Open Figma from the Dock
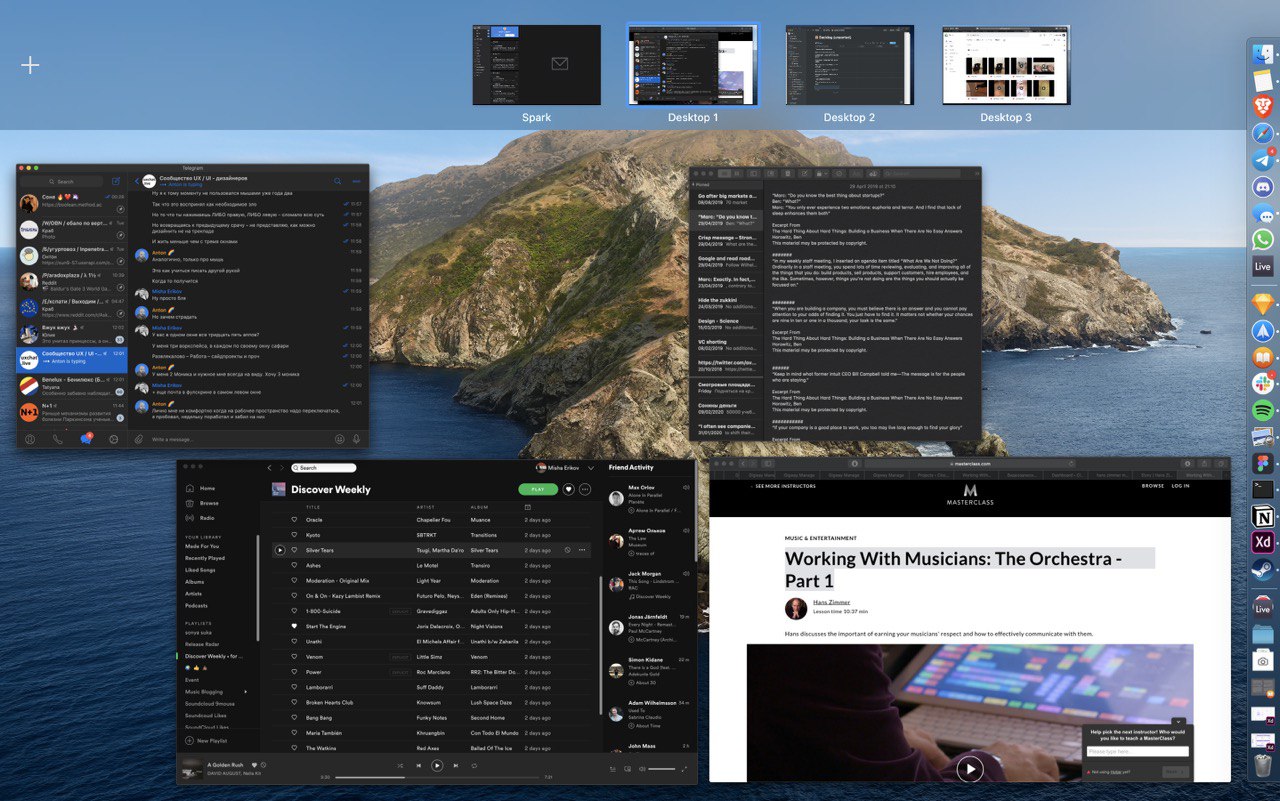 pyautogui.click(x=1263, y=463)
